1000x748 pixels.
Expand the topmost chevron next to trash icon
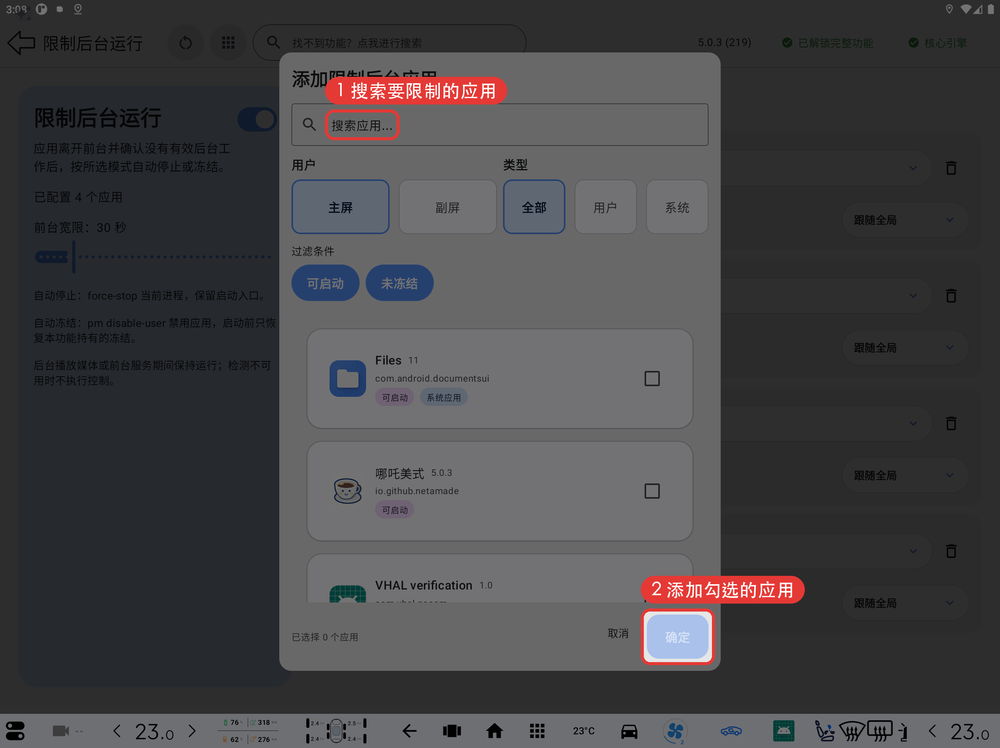point(913,168)
